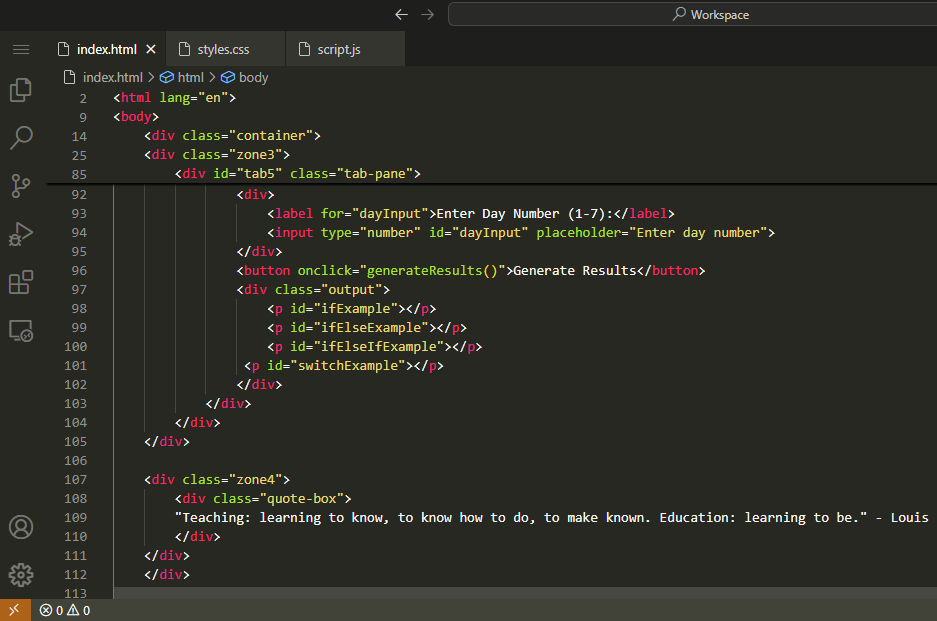Open the Run and Debug view
This screenshot has width=937, height=621.
(21, 234)
